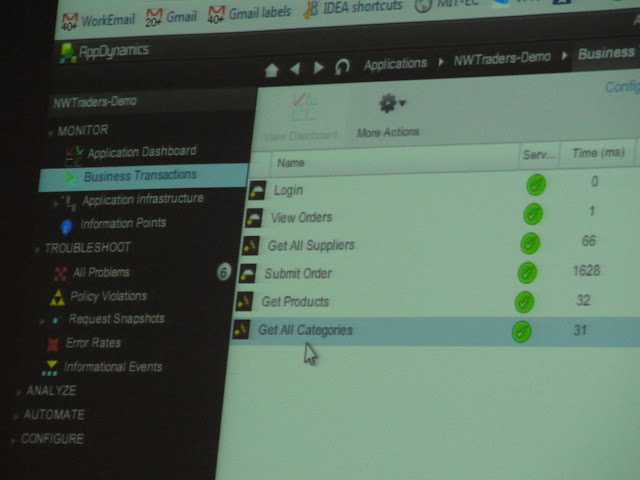
Task: Click the Config link at top right
Action: click(622, 86)
